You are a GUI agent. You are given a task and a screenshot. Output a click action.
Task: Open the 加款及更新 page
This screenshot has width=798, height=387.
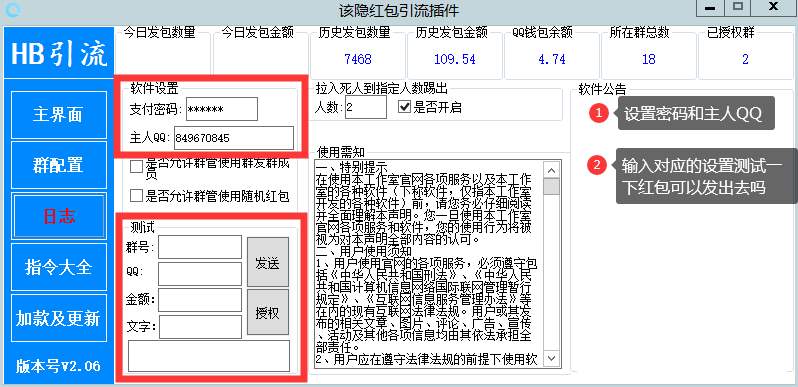pyautogui.click(x=59, y=318)
